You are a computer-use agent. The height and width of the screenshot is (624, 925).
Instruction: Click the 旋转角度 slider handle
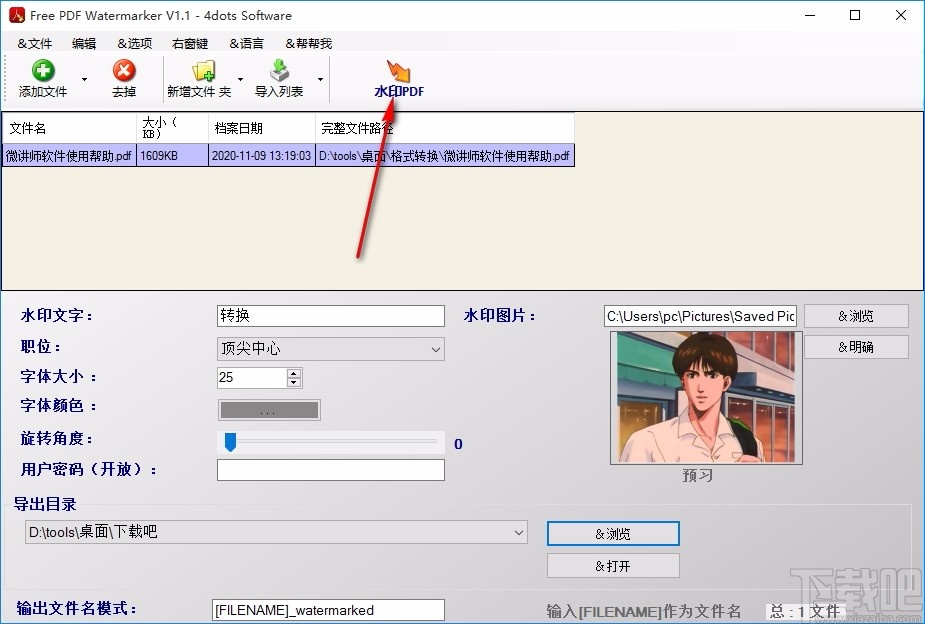tap(231, 442)
